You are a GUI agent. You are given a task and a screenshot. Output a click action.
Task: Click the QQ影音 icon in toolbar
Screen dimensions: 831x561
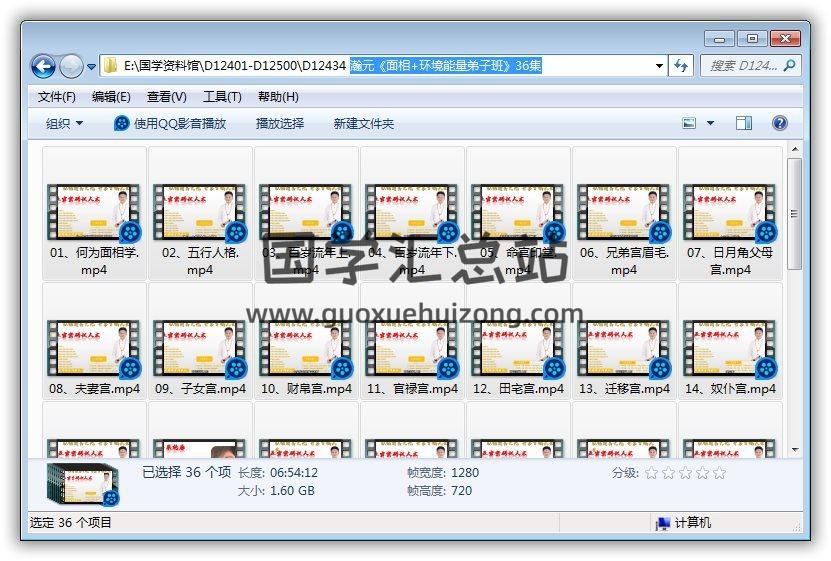121,123
